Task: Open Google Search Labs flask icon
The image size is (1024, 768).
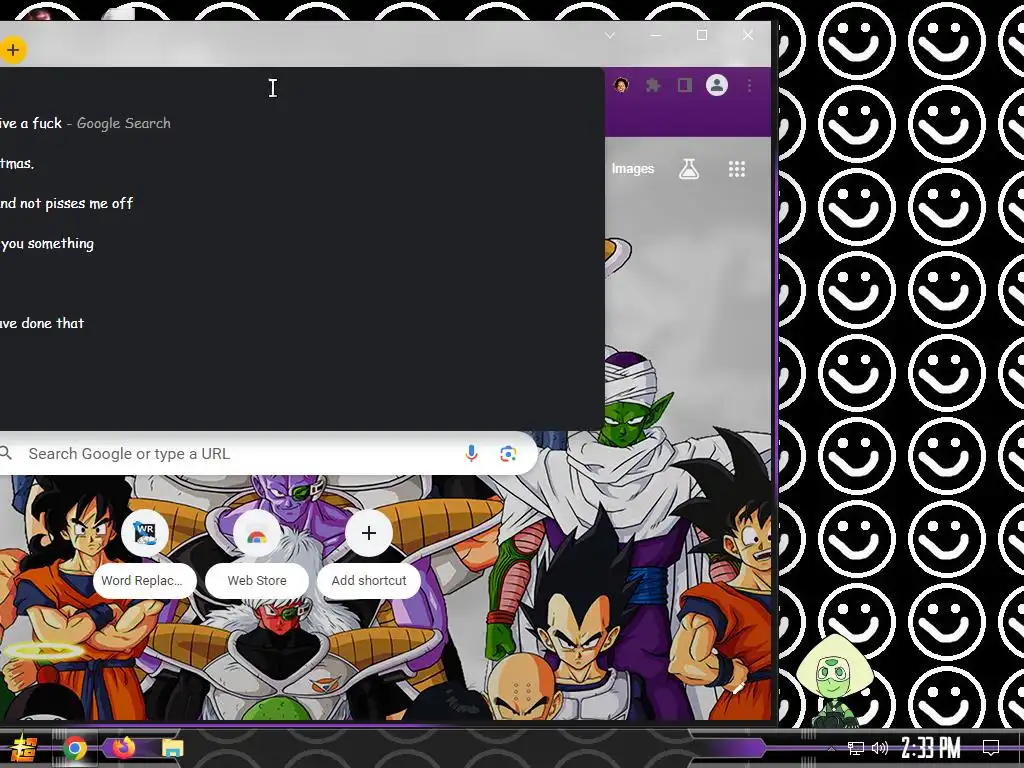Action: [x=688, y=169]
